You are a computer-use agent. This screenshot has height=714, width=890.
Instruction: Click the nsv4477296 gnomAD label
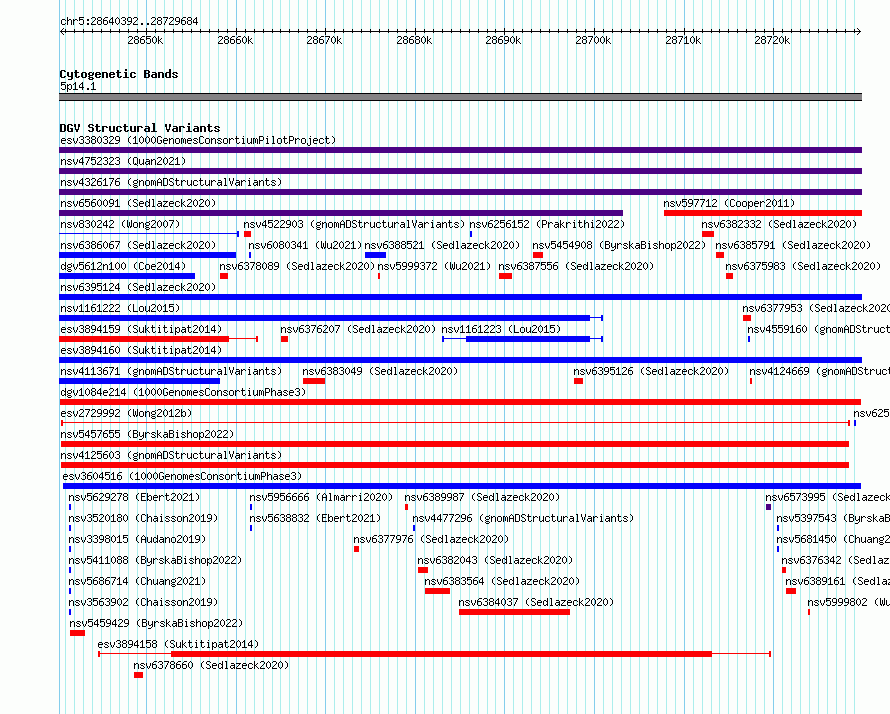(523, 518)
